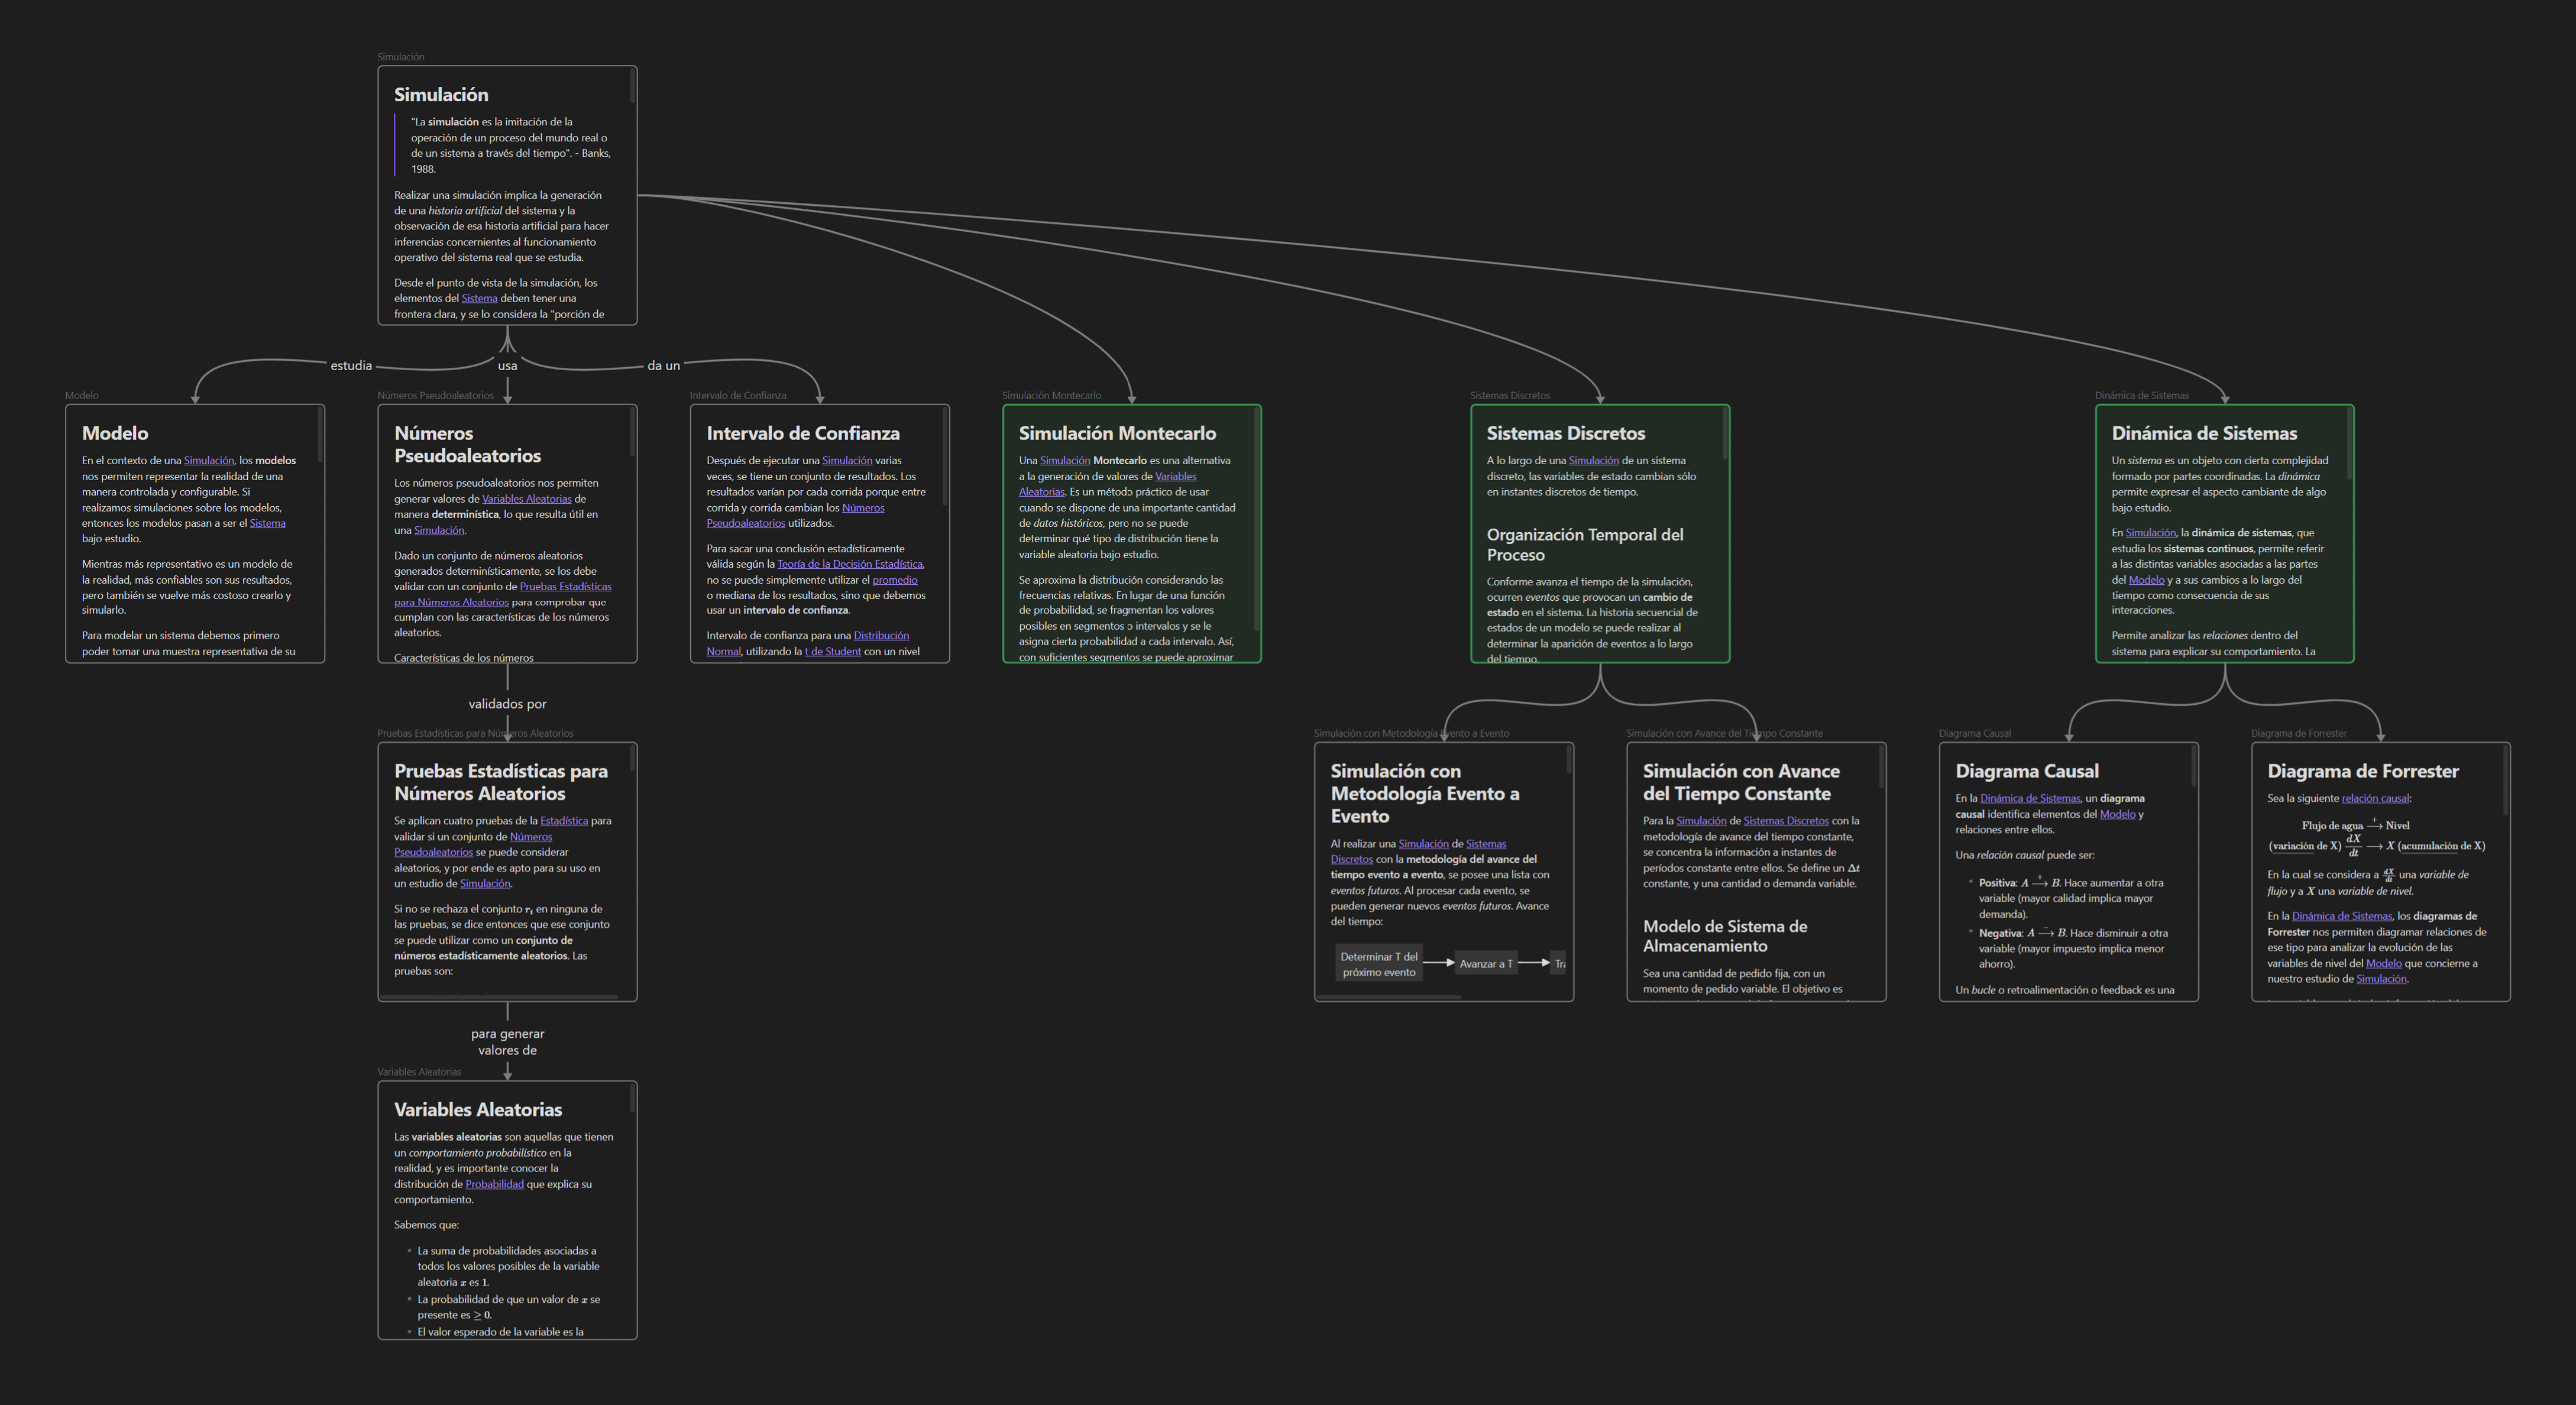Screen dimensions: 2576x1405
Task: Select the 'usa' edge label
Action: [x=508, y=365]
